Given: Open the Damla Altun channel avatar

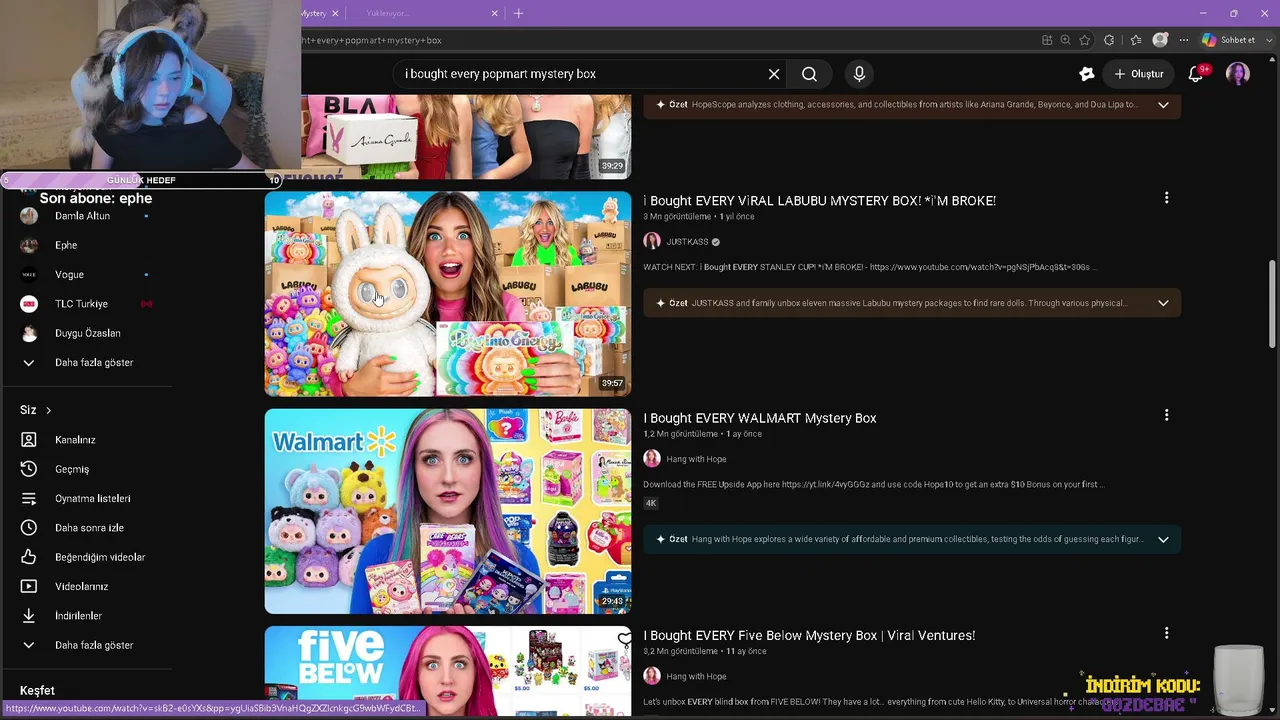Looking at the screenshot, I should [x=29, y=216].
